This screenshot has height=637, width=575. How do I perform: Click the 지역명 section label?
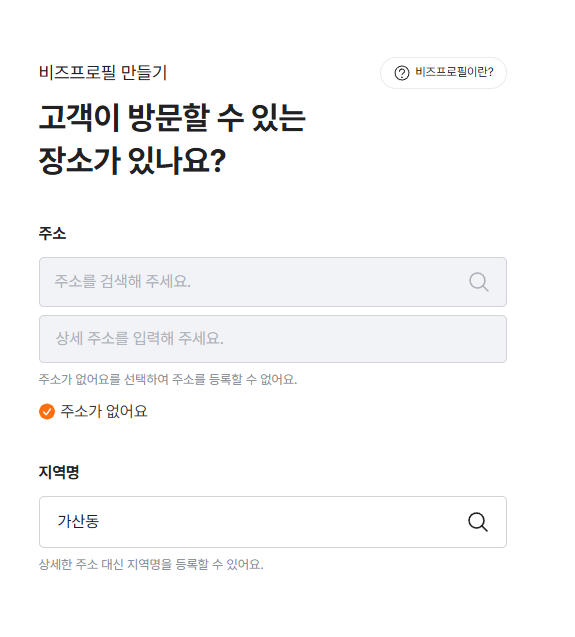click(x=59, y=472)
